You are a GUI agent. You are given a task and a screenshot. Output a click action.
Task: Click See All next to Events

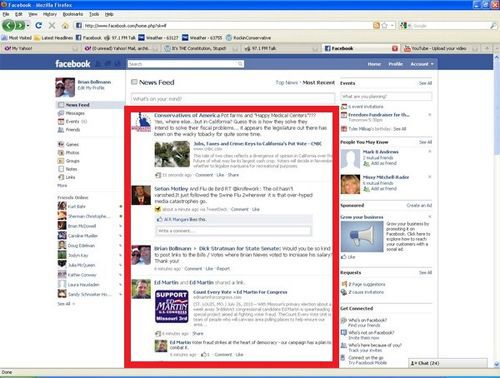coord(425,83)
